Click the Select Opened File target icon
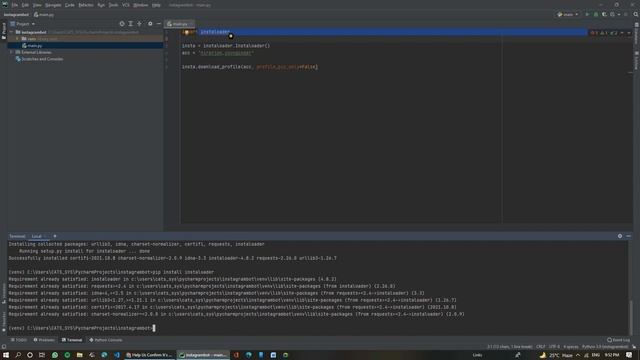This screenshot has width=640, height=360. pyautogui.click(x=122, y=24)
